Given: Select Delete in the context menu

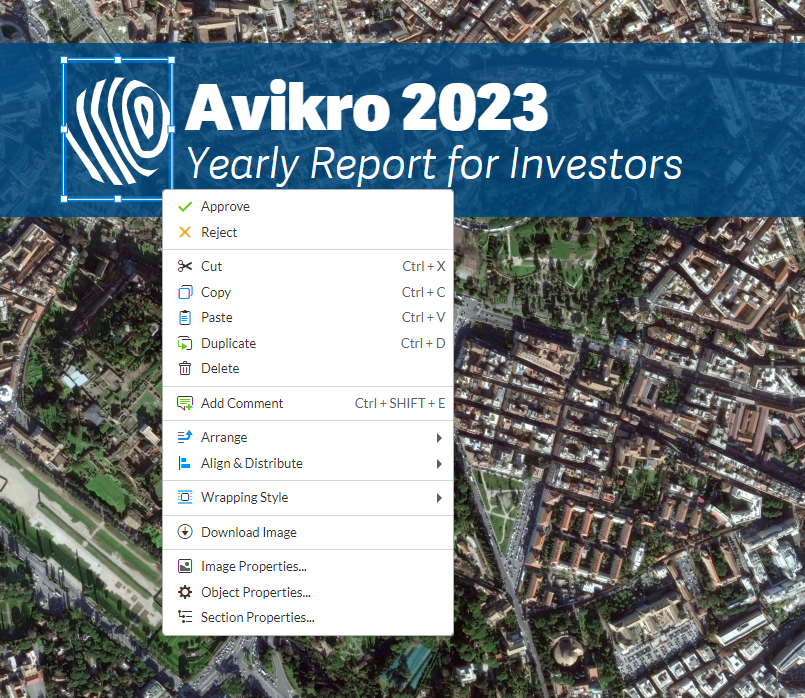Looking at the screenshot, I should pos(308,369).
